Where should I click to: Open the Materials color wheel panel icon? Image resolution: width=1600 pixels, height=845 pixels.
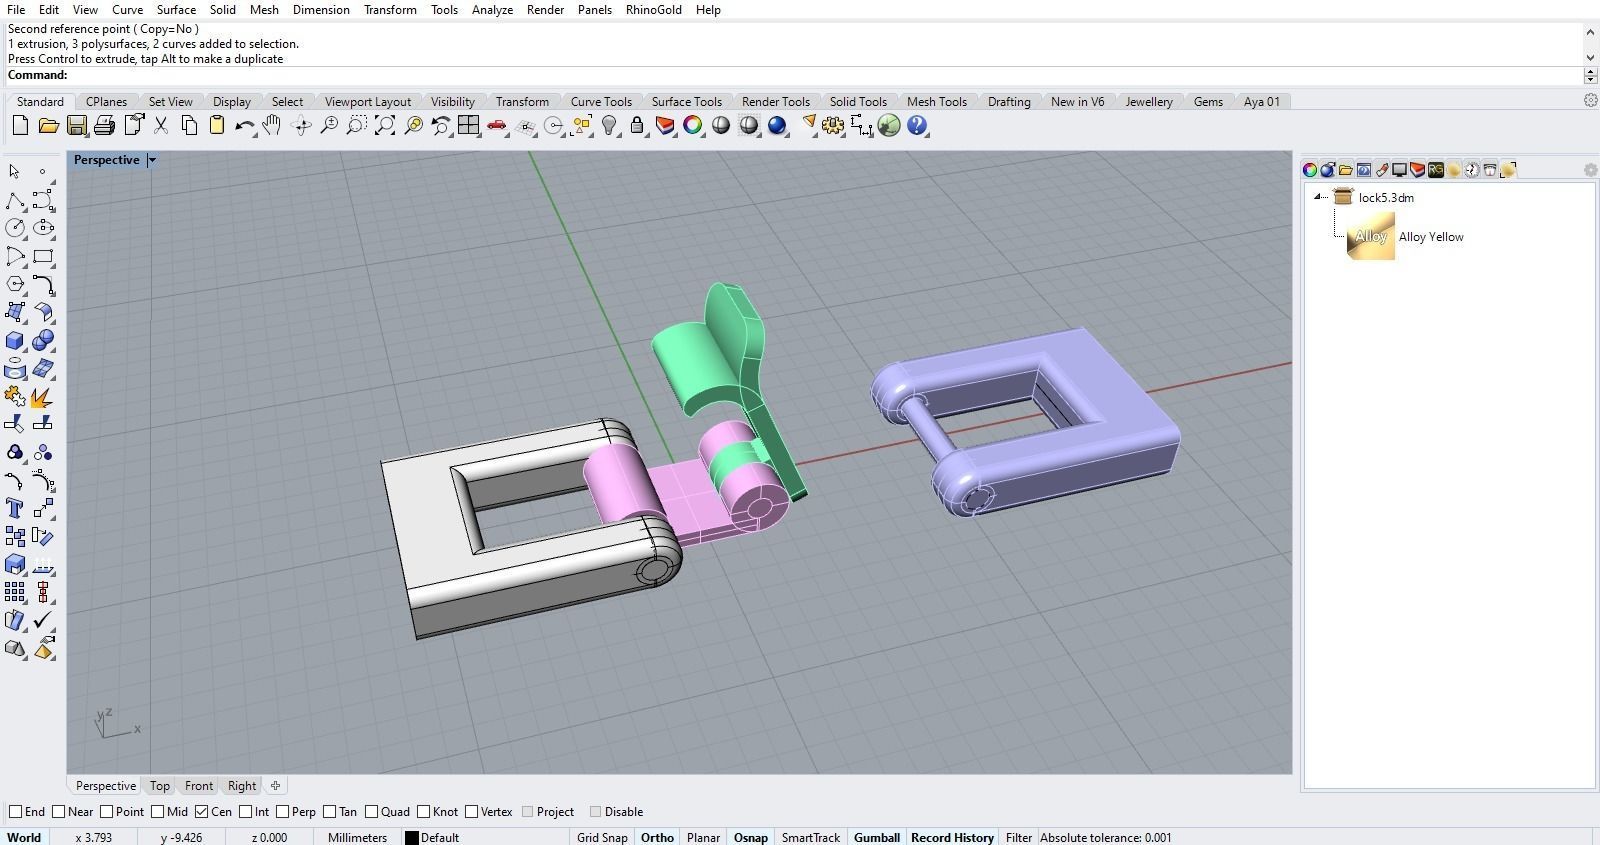(x=1310, y=170)
